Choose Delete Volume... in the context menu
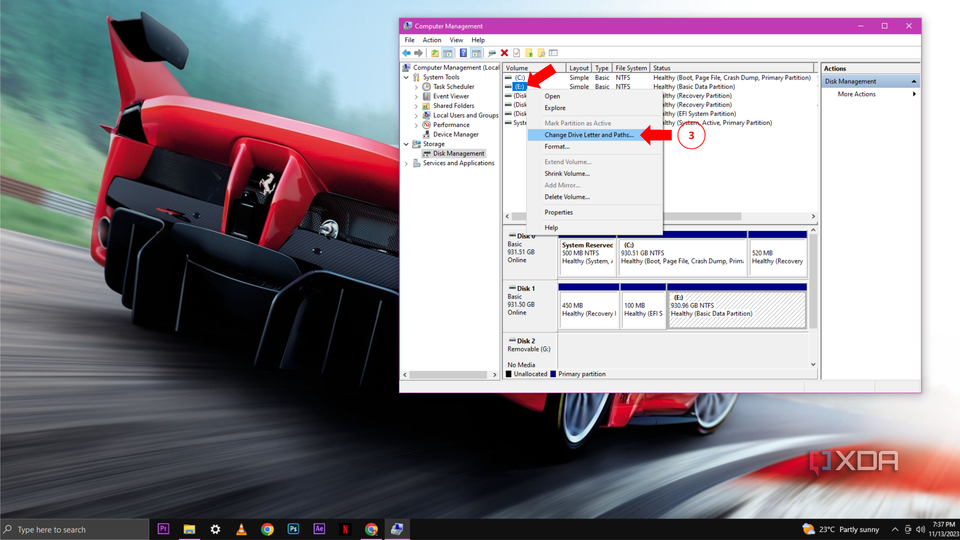 pyautogui.click(x=594, y=197)
